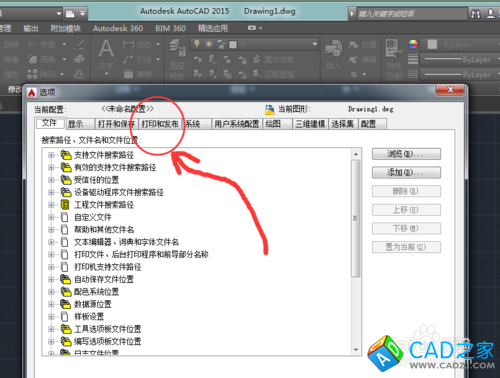This screenshot has width=500, height=378.
Task: Open the 打开和保存 tab
Action: tap(116, 124)
